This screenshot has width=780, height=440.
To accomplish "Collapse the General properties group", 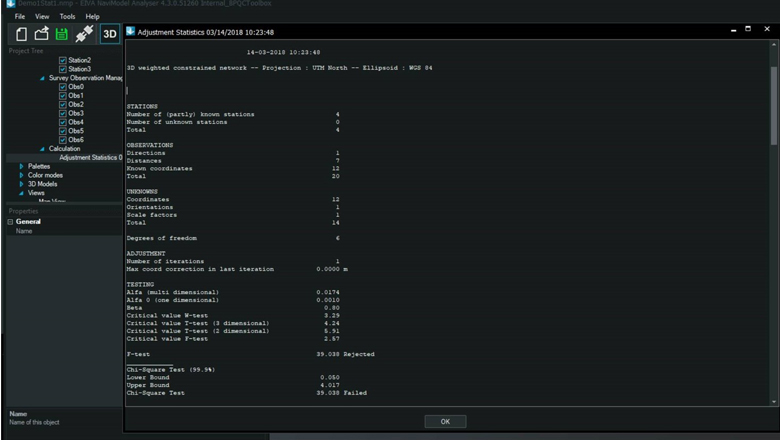I will click(x=10, y=222).
